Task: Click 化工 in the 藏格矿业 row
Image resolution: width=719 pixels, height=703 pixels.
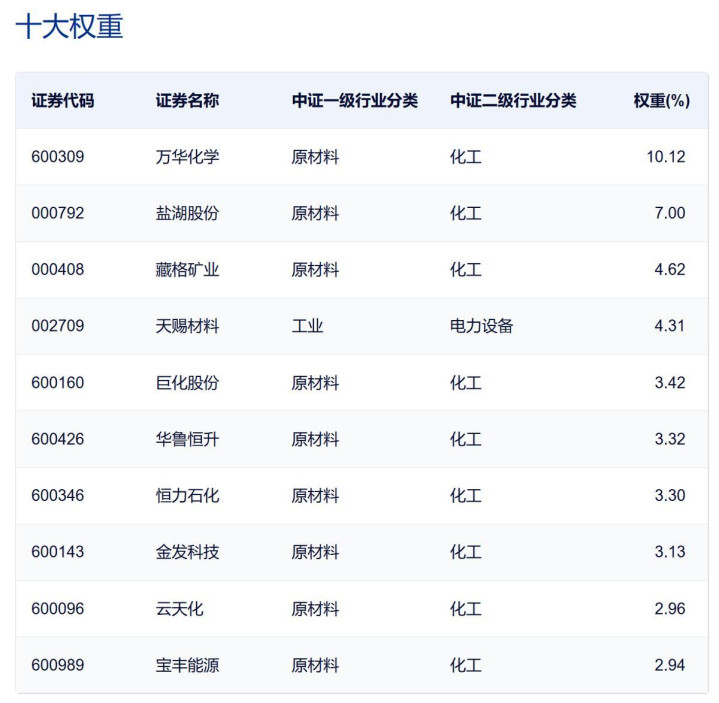Action: click(x=465, y=270)
